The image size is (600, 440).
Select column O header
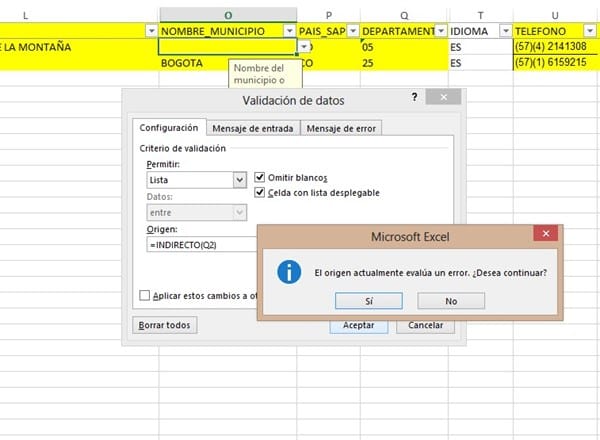coord(228,11)
